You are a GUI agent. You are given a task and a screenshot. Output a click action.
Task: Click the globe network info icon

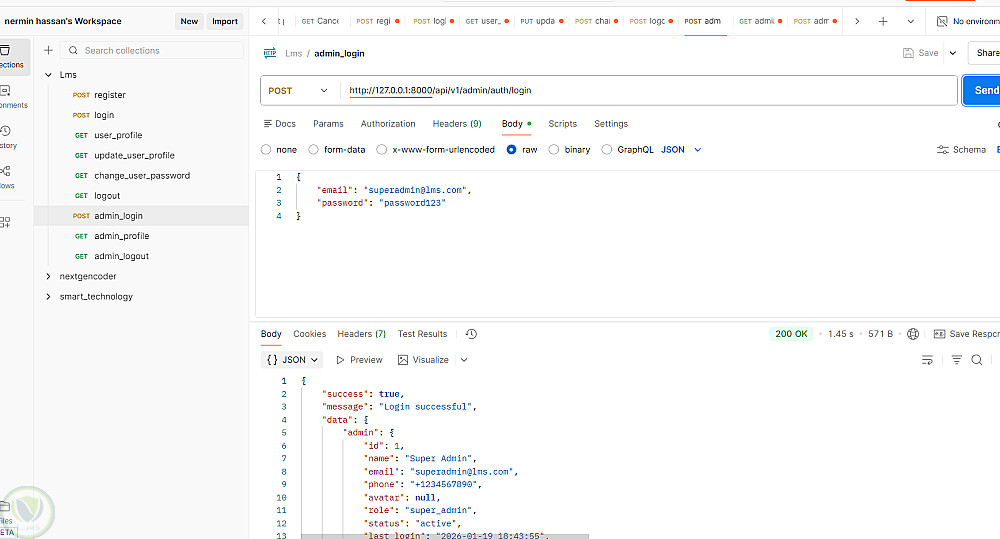912,334
